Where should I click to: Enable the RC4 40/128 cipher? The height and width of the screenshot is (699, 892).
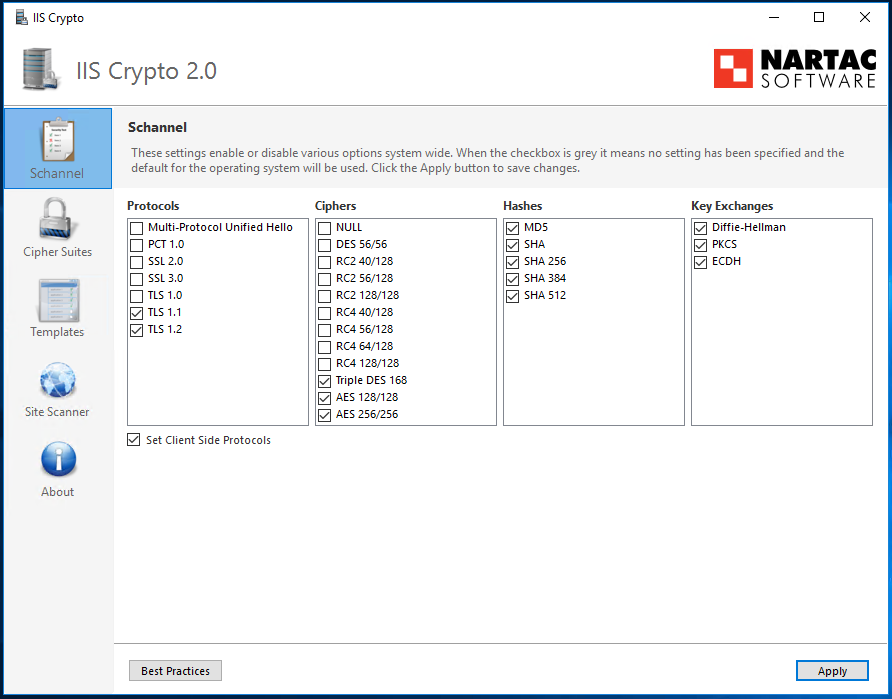[x=324, y=313]
